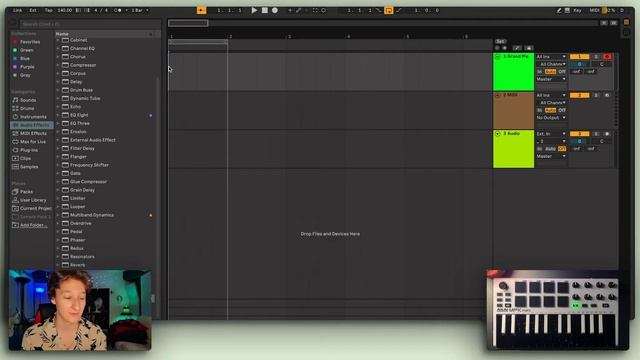Screen dimensions: 640x360
Task: Open Audio track Ext. In dropdown
Action: pyautogui.click(x=551, y=134)
